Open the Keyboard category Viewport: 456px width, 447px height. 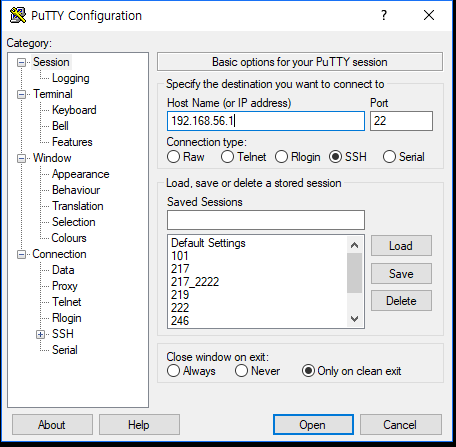click(x=74, y=110)
